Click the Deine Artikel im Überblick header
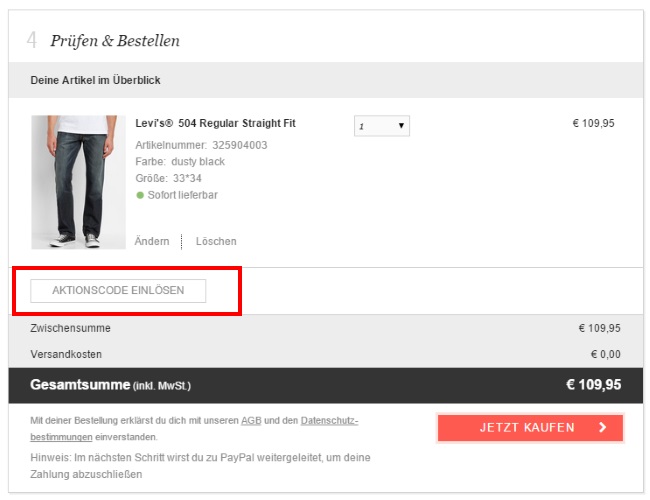The image size is (650, 500). tap(95, 80)
